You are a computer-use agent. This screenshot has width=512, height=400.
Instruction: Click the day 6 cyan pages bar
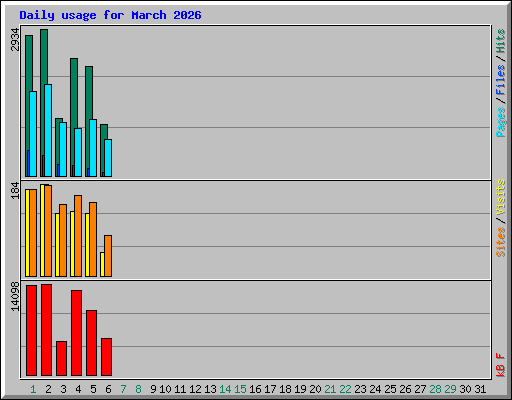pos(108,158)
